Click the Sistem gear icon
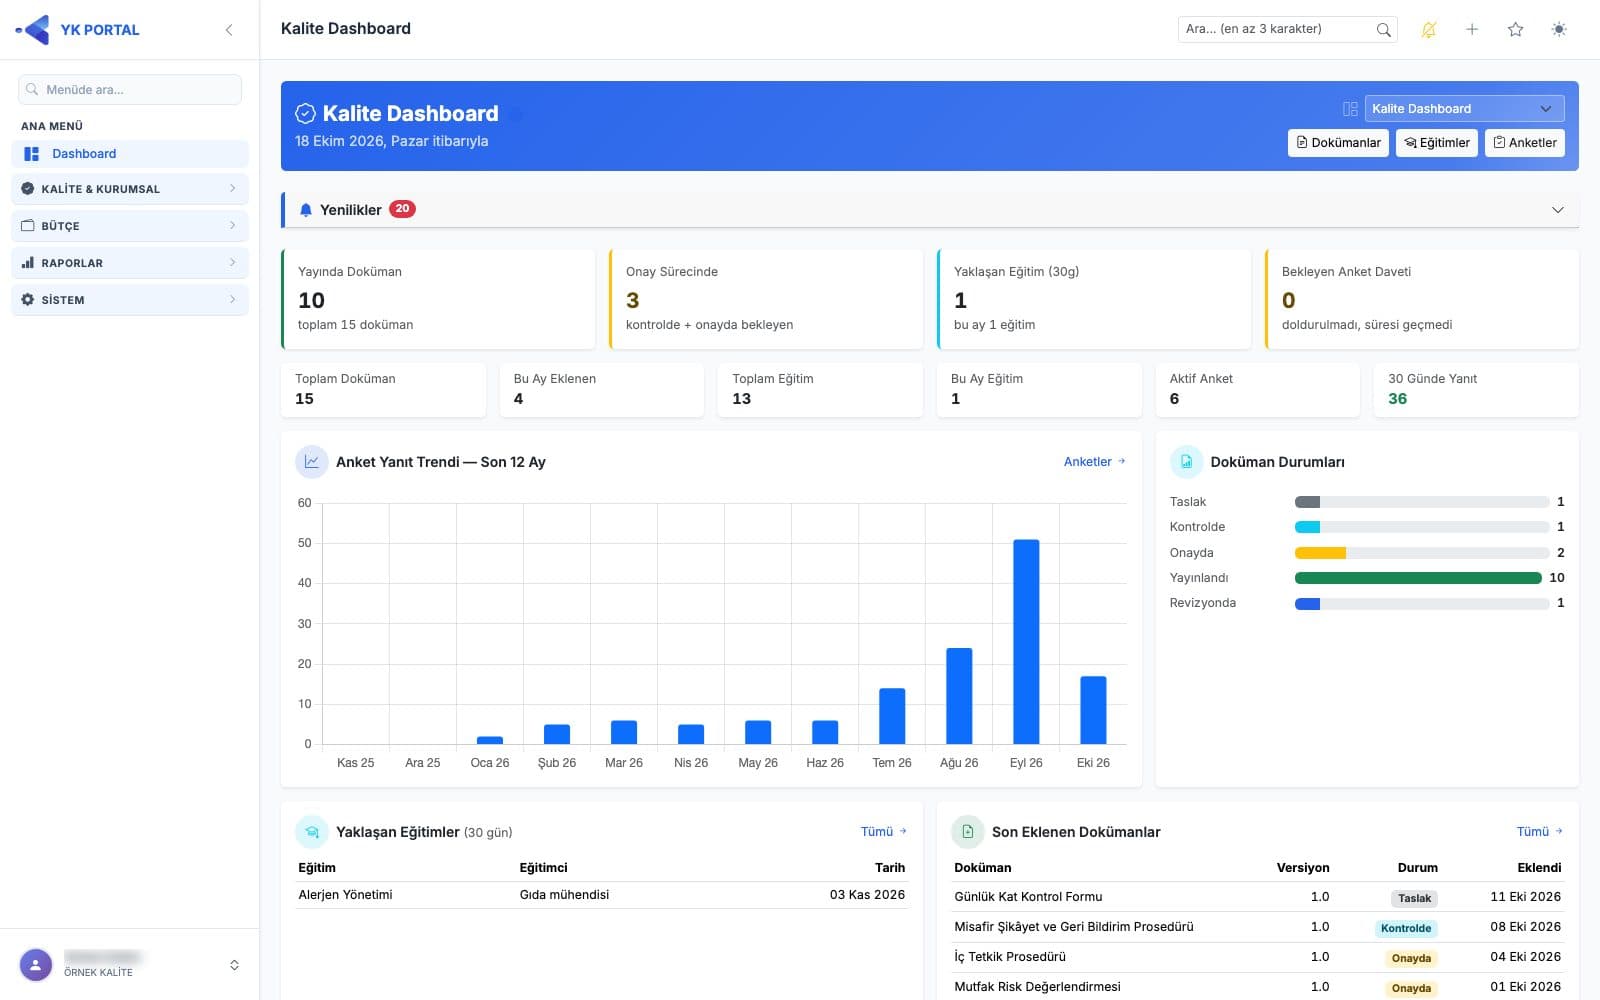This screenshot has width=1600, height=1000. [x=28, y=300]
